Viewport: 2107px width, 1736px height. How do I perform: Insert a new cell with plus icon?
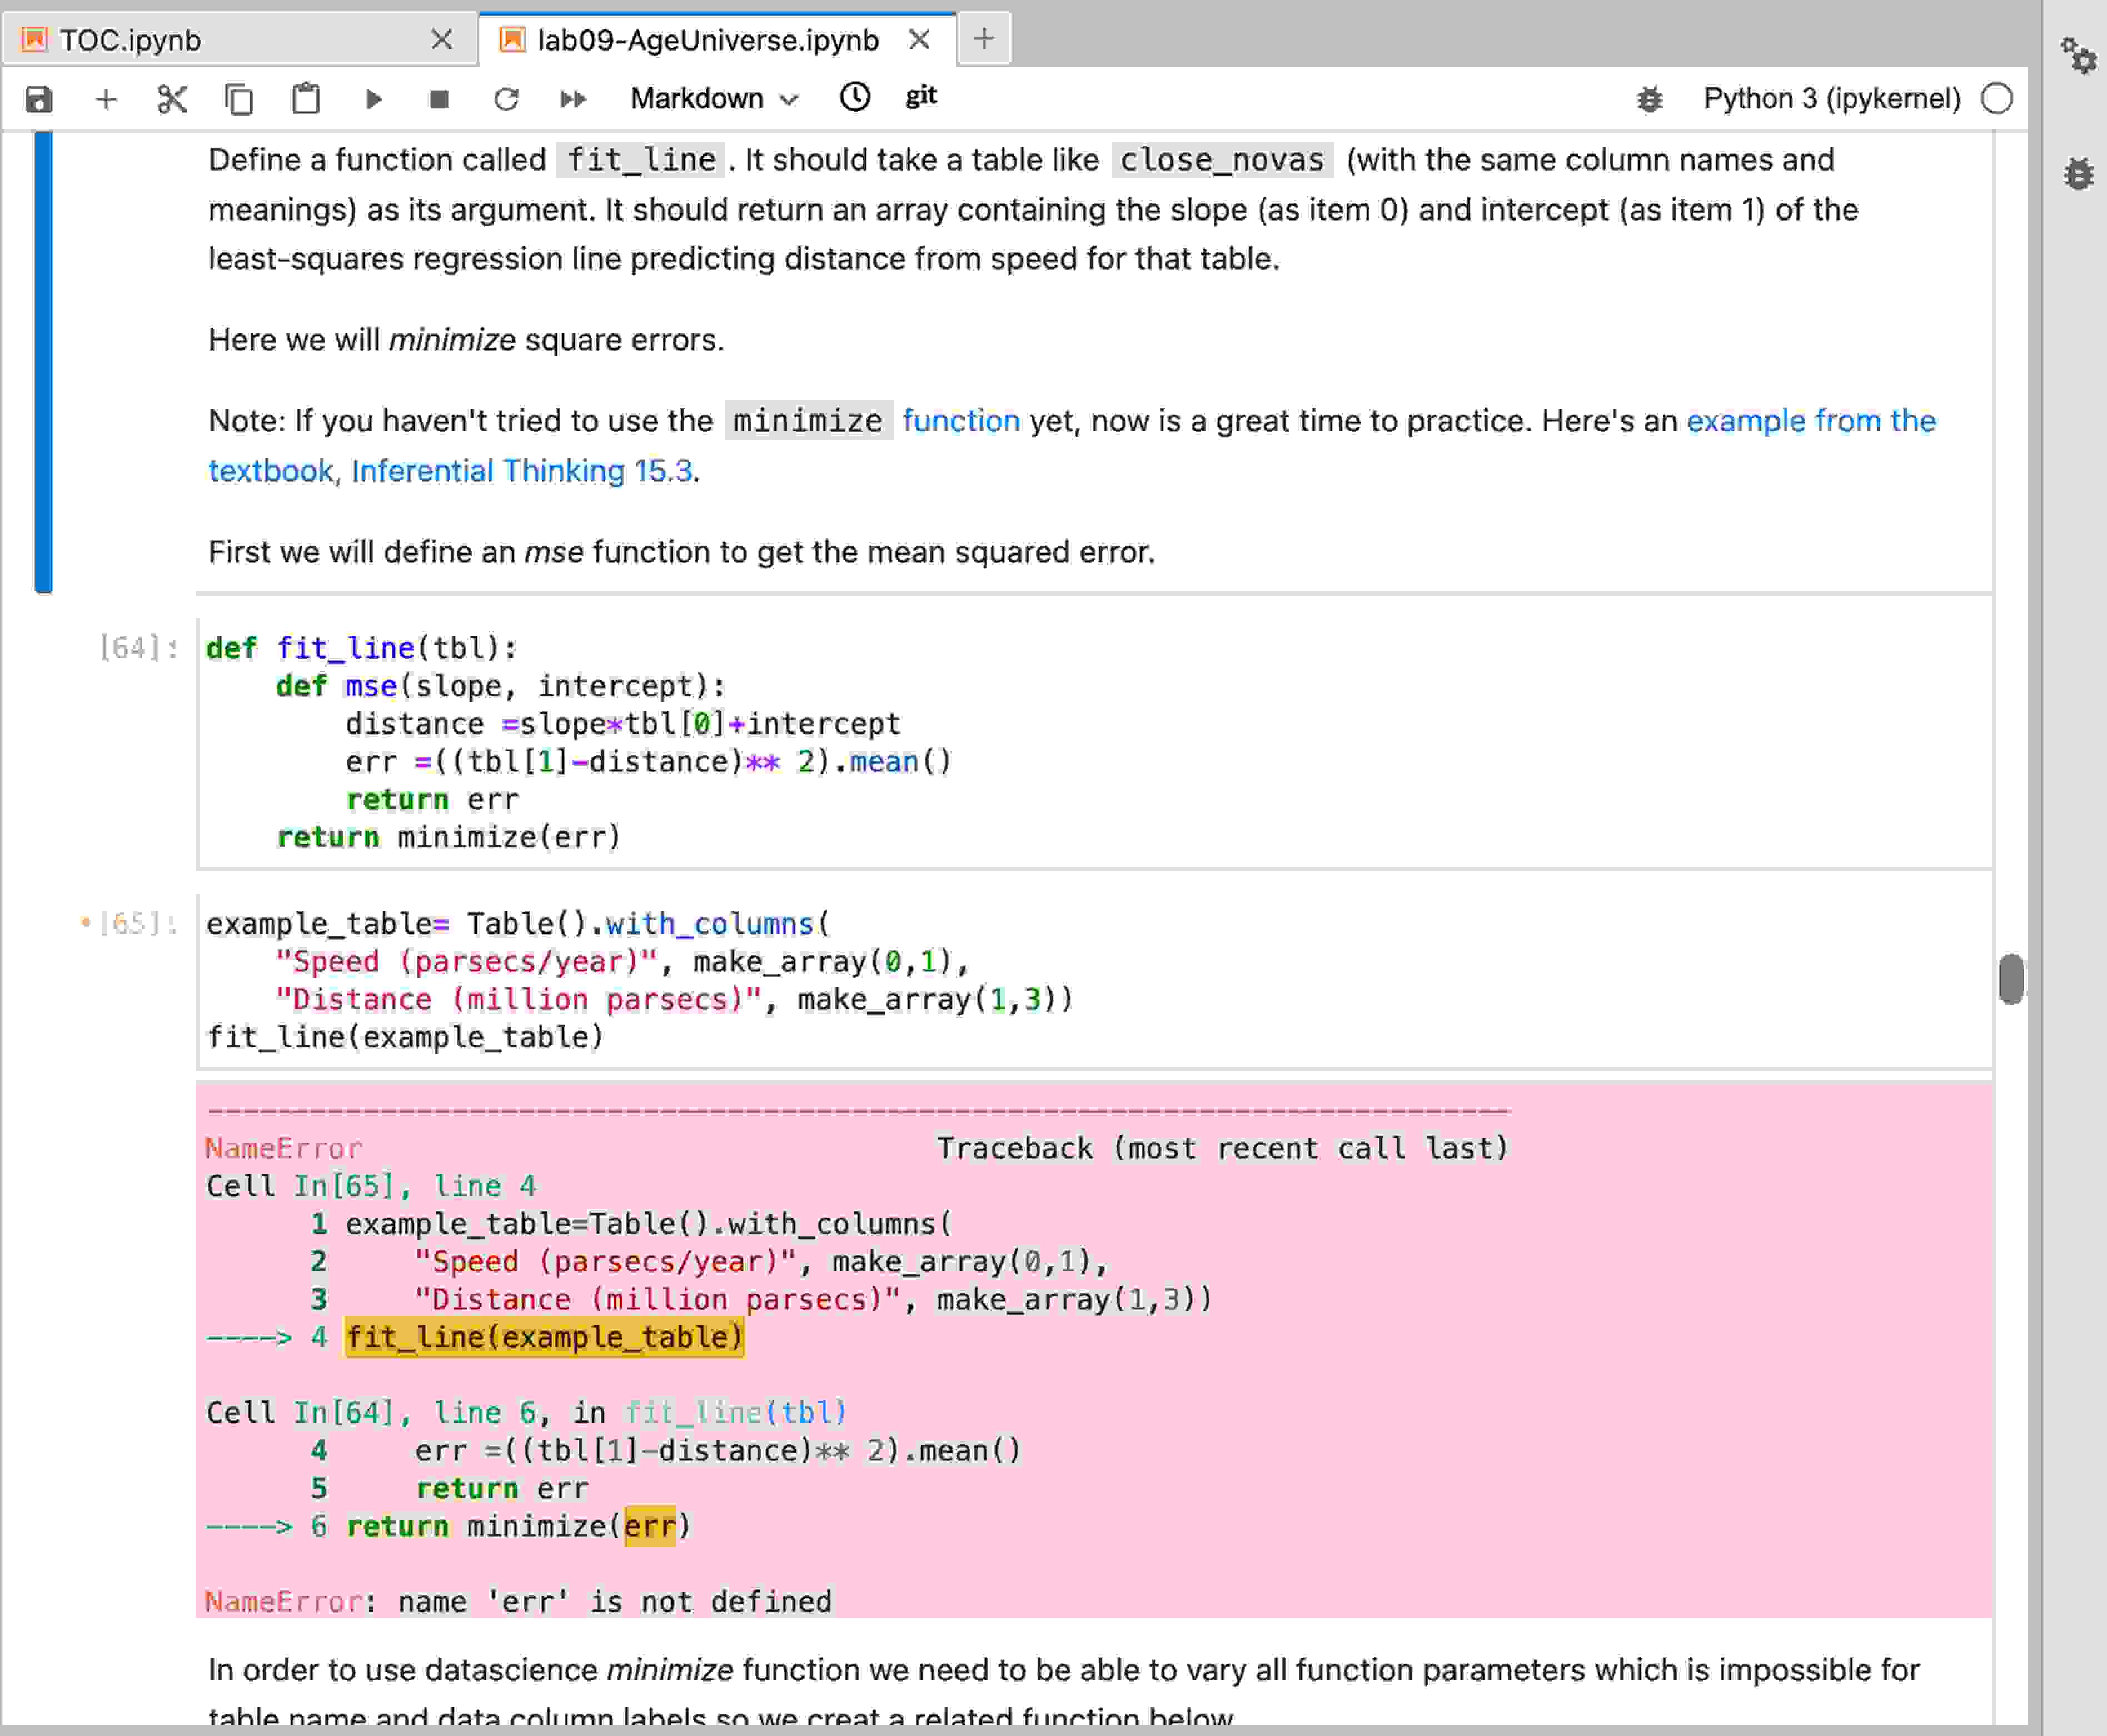[106, 99]
